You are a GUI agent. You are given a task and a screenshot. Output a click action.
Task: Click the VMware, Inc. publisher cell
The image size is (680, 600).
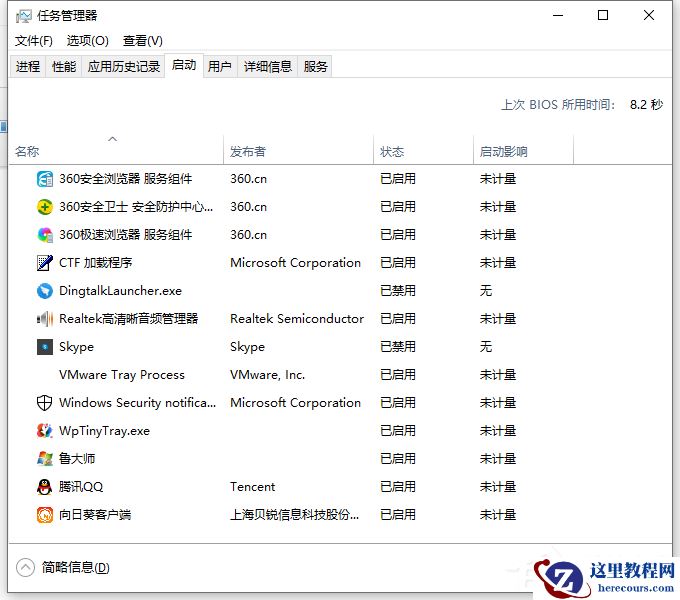pos(268,375)
